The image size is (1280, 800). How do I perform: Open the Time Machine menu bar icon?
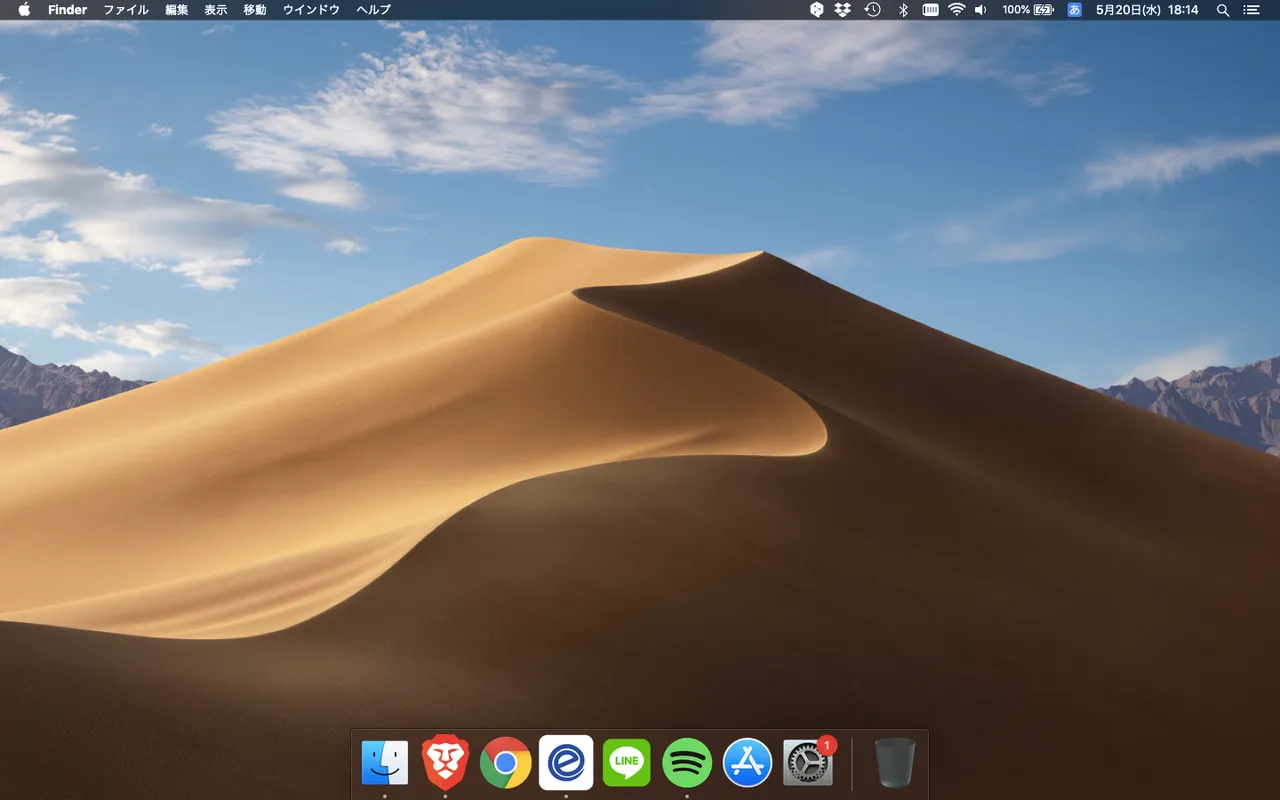[x=872, y=9]
